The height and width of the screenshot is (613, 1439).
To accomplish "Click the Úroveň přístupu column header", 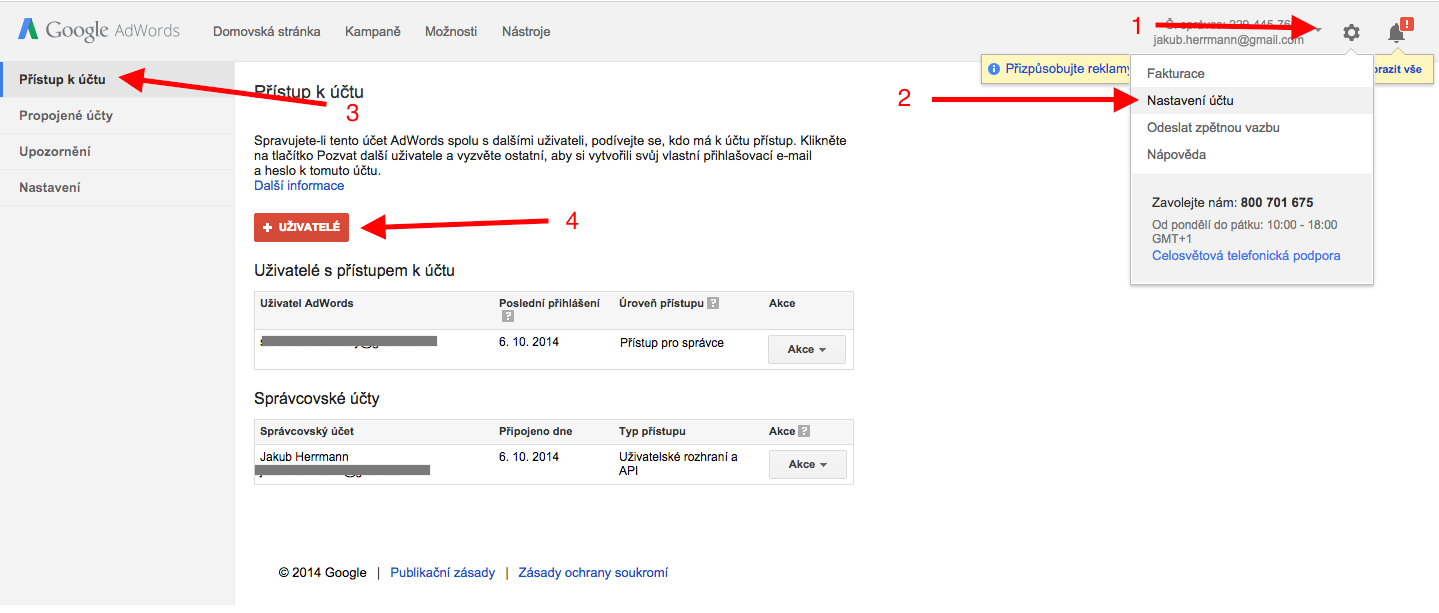I will click(661, 303).
